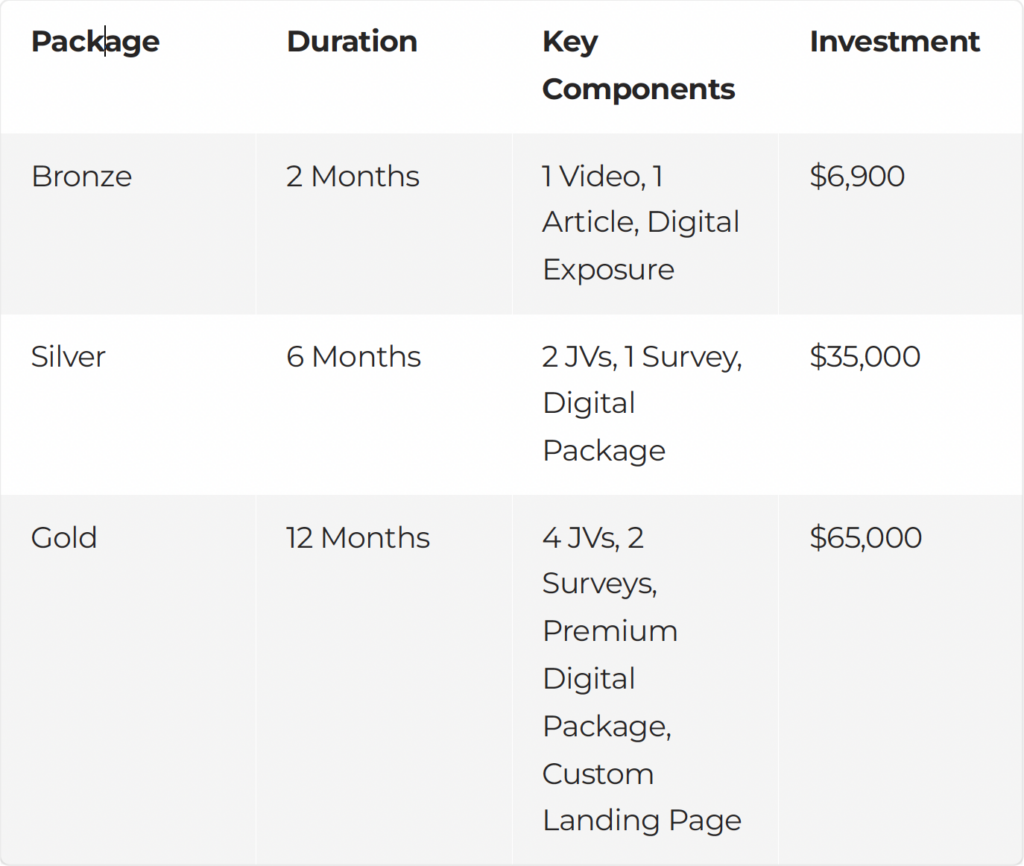Select the $35,000 investment value
The height and width of the screenshot is (866, 1024).
(x=865, y=357)
